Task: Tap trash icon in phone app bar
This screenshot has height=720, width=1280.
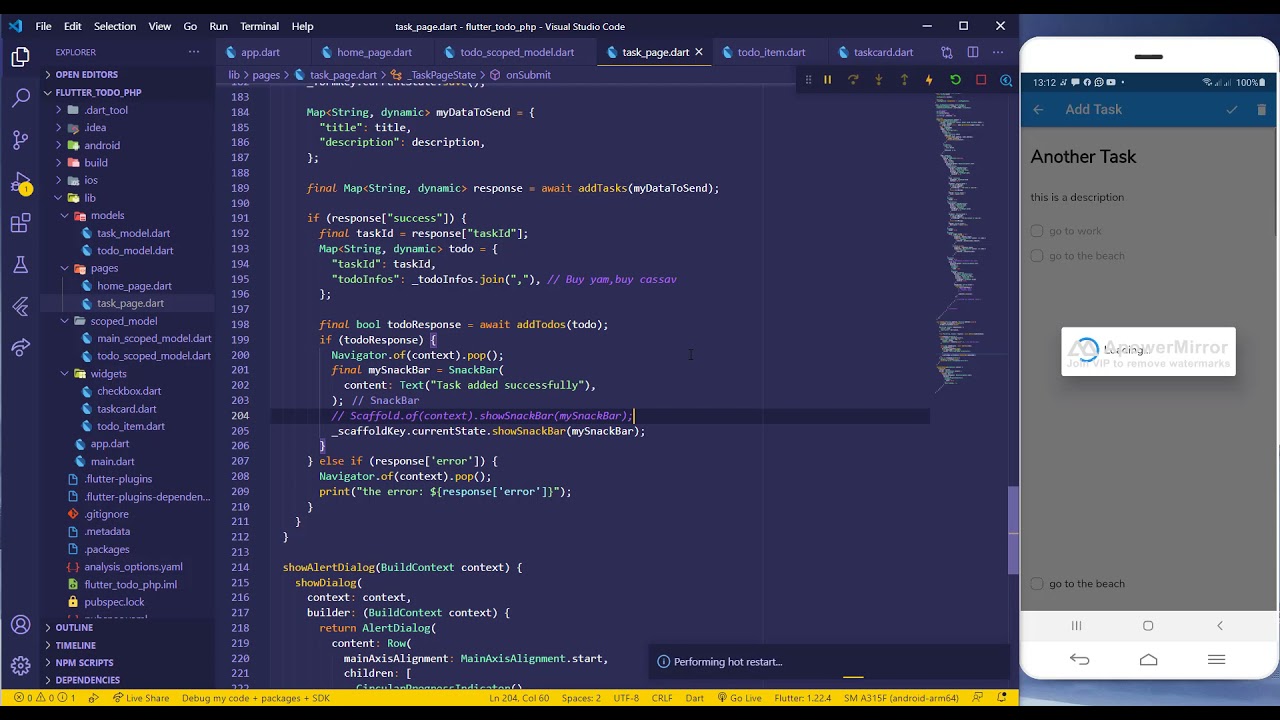Action: click(1261, 110)
